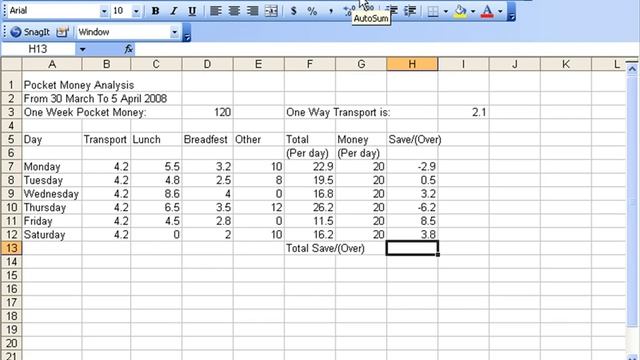Open the Name Box dropdown arrow
This screenshot has height=360, width=640.
tap(82, 49)
